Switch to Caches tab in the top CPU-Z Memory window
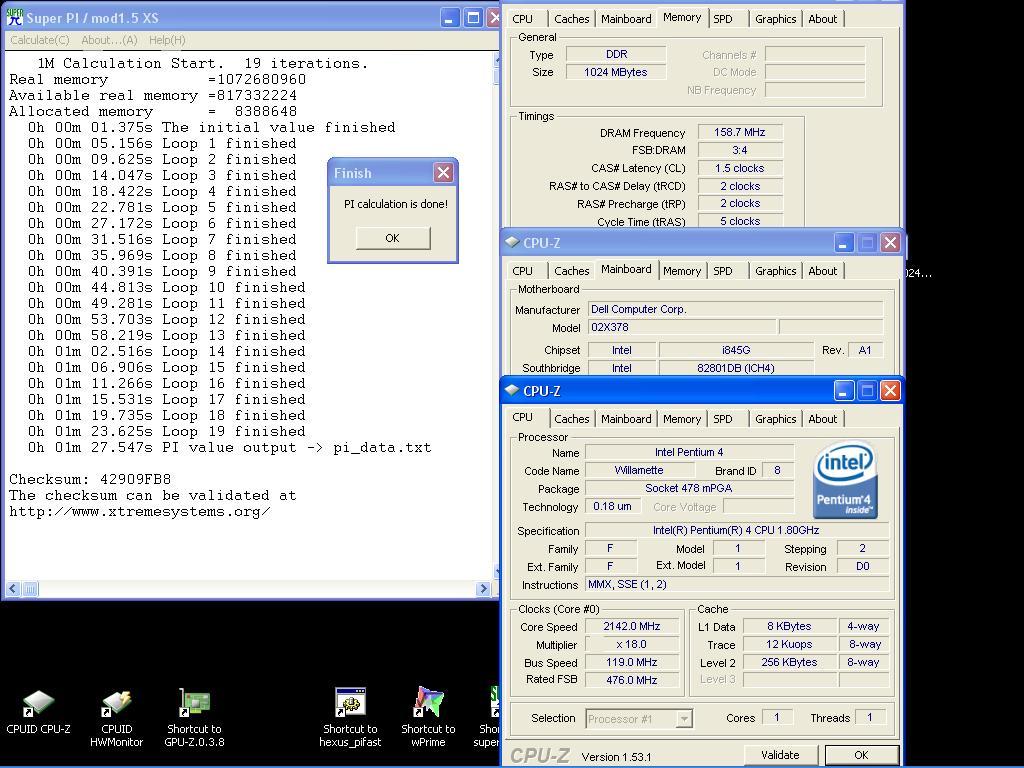This screenshot has height=768, width=1024. point(571,19)
